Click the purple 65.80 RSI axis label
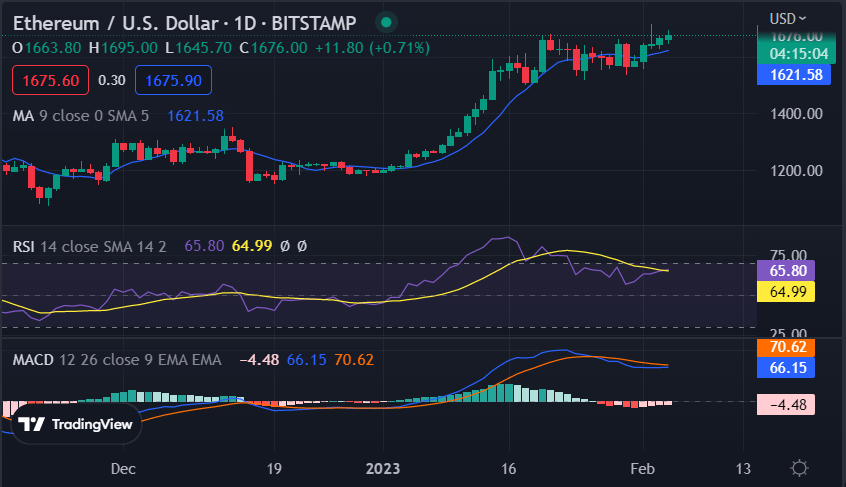The width and height of the screenshot is (846, 487). point(789,270)
